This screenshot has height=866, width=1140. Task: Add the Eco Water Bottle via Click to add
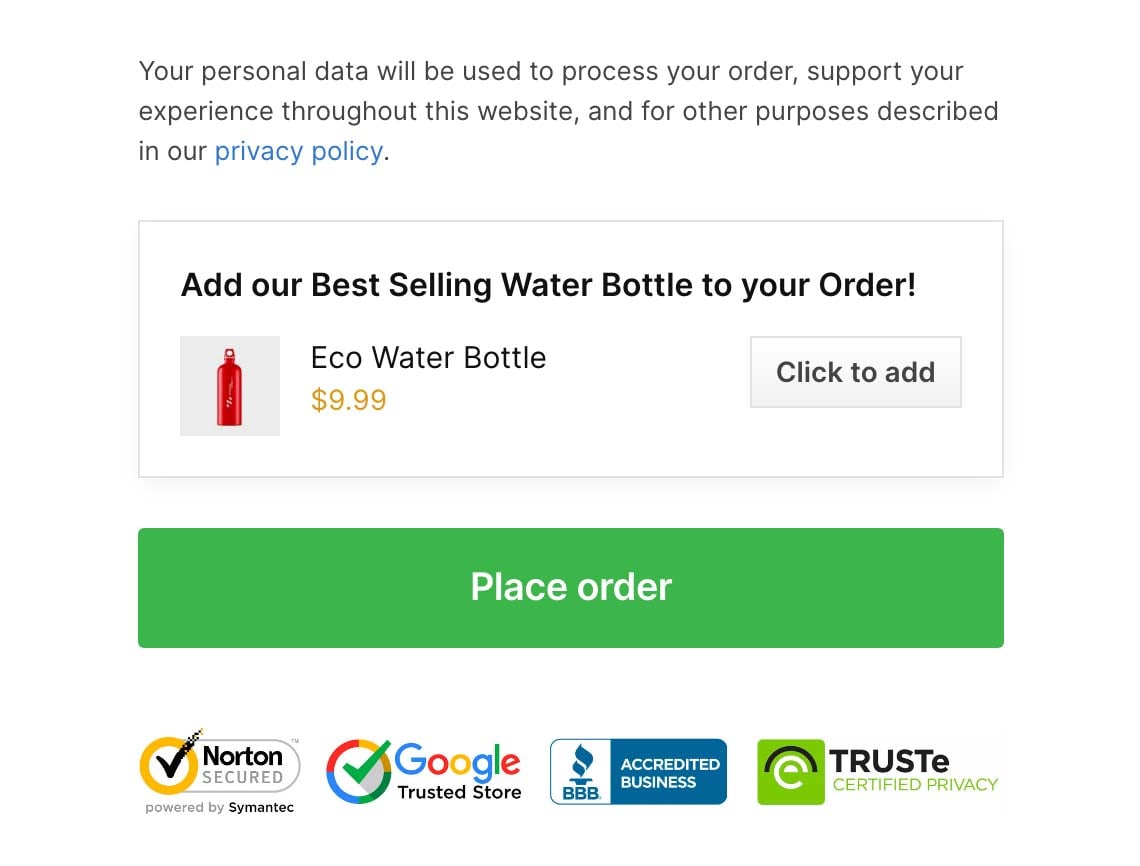[x=856, y=372]
